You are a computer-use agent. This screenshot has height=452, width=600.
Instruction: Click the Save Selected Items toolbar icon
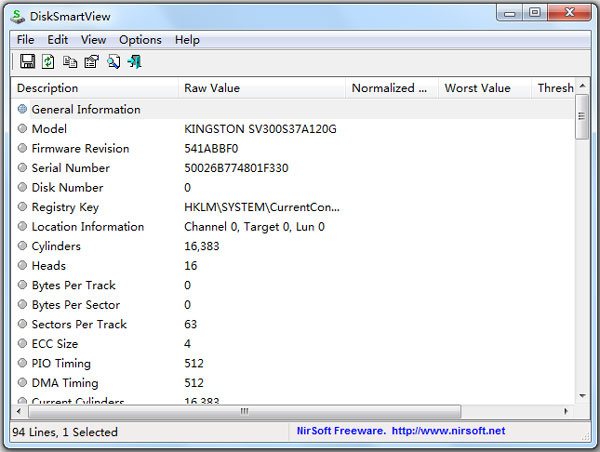point(27,62)
